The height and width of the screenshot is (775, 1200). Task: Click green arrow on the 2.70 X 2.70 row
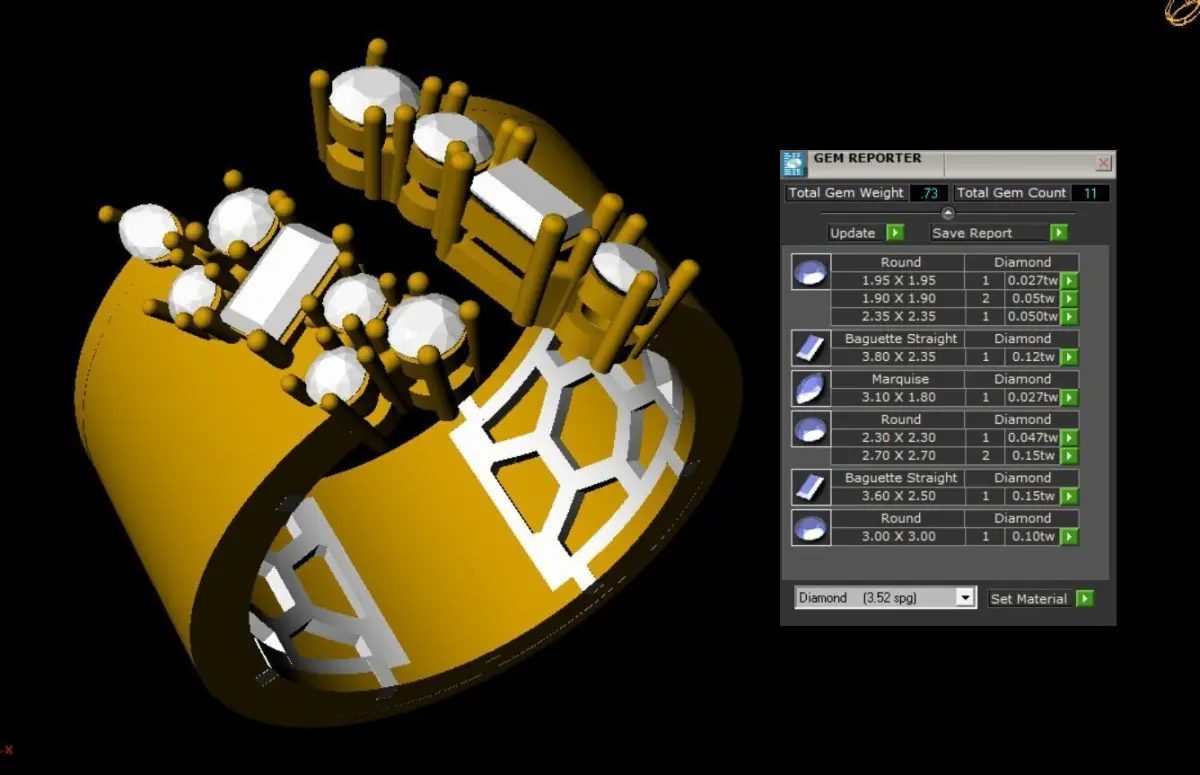1069,456
